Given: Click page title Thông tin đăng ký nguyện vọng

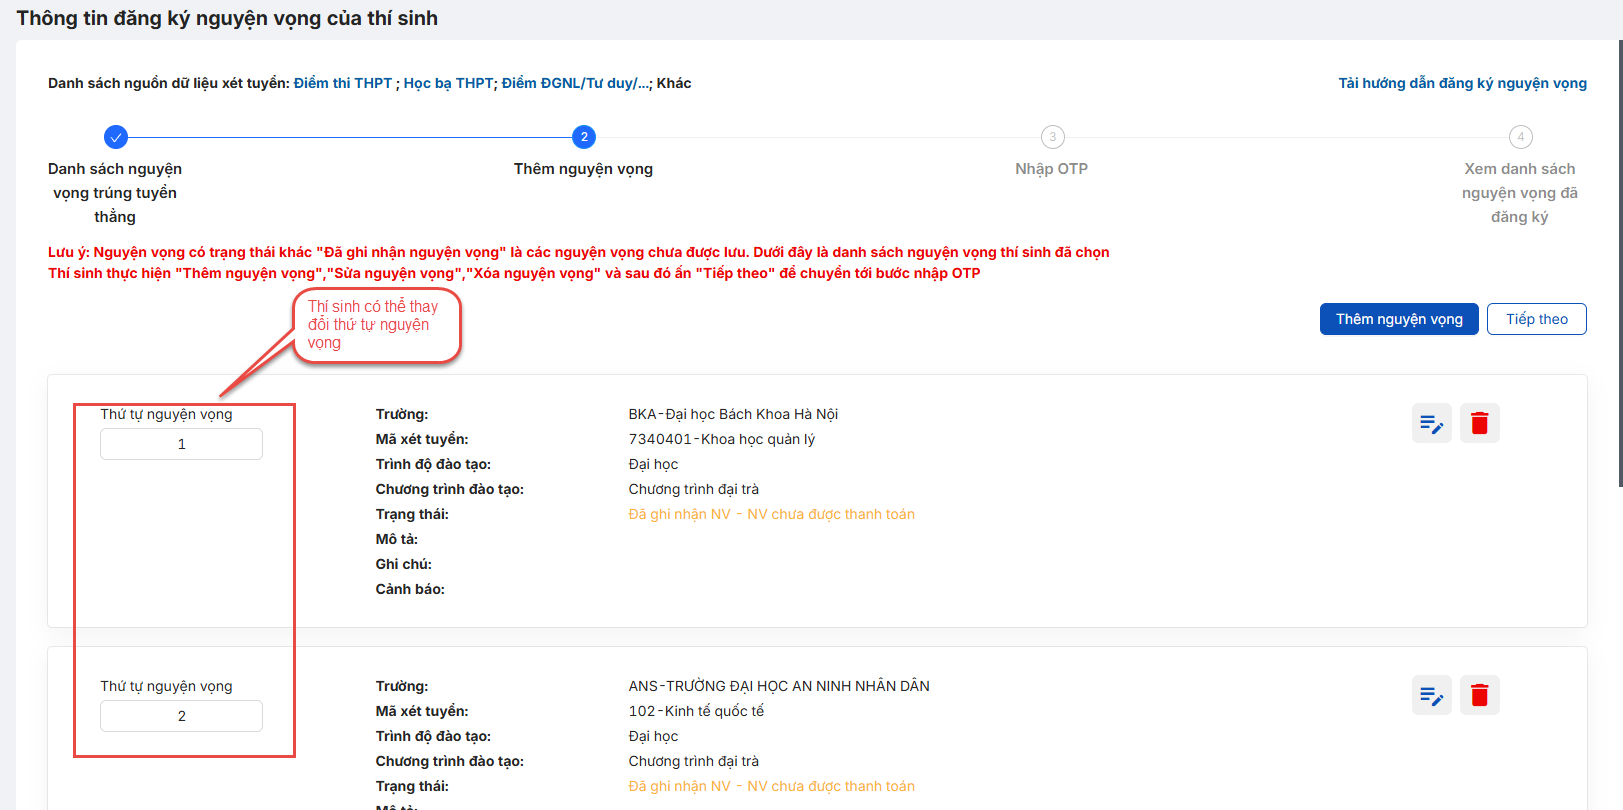Looking at the screenshot, I should tap(227, 18).
